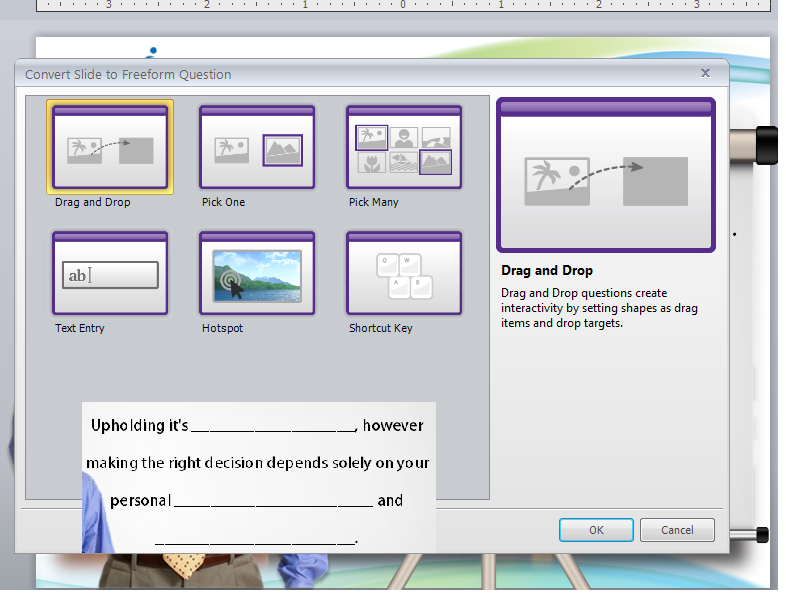Click the blank line after 'personal'

(x=272, y=501)
